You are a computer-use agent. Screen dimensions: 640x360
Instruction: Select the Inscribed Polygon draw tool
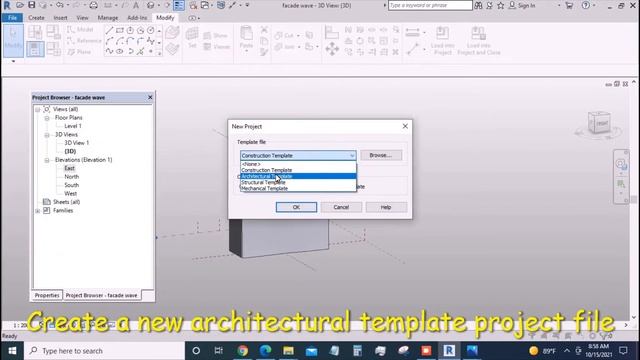click(x=130, y=31)
